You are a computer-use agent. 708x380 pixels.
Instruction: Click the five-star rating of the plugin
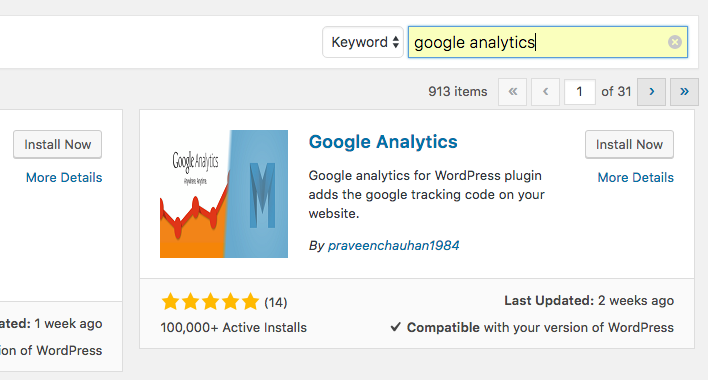(210, 301)
